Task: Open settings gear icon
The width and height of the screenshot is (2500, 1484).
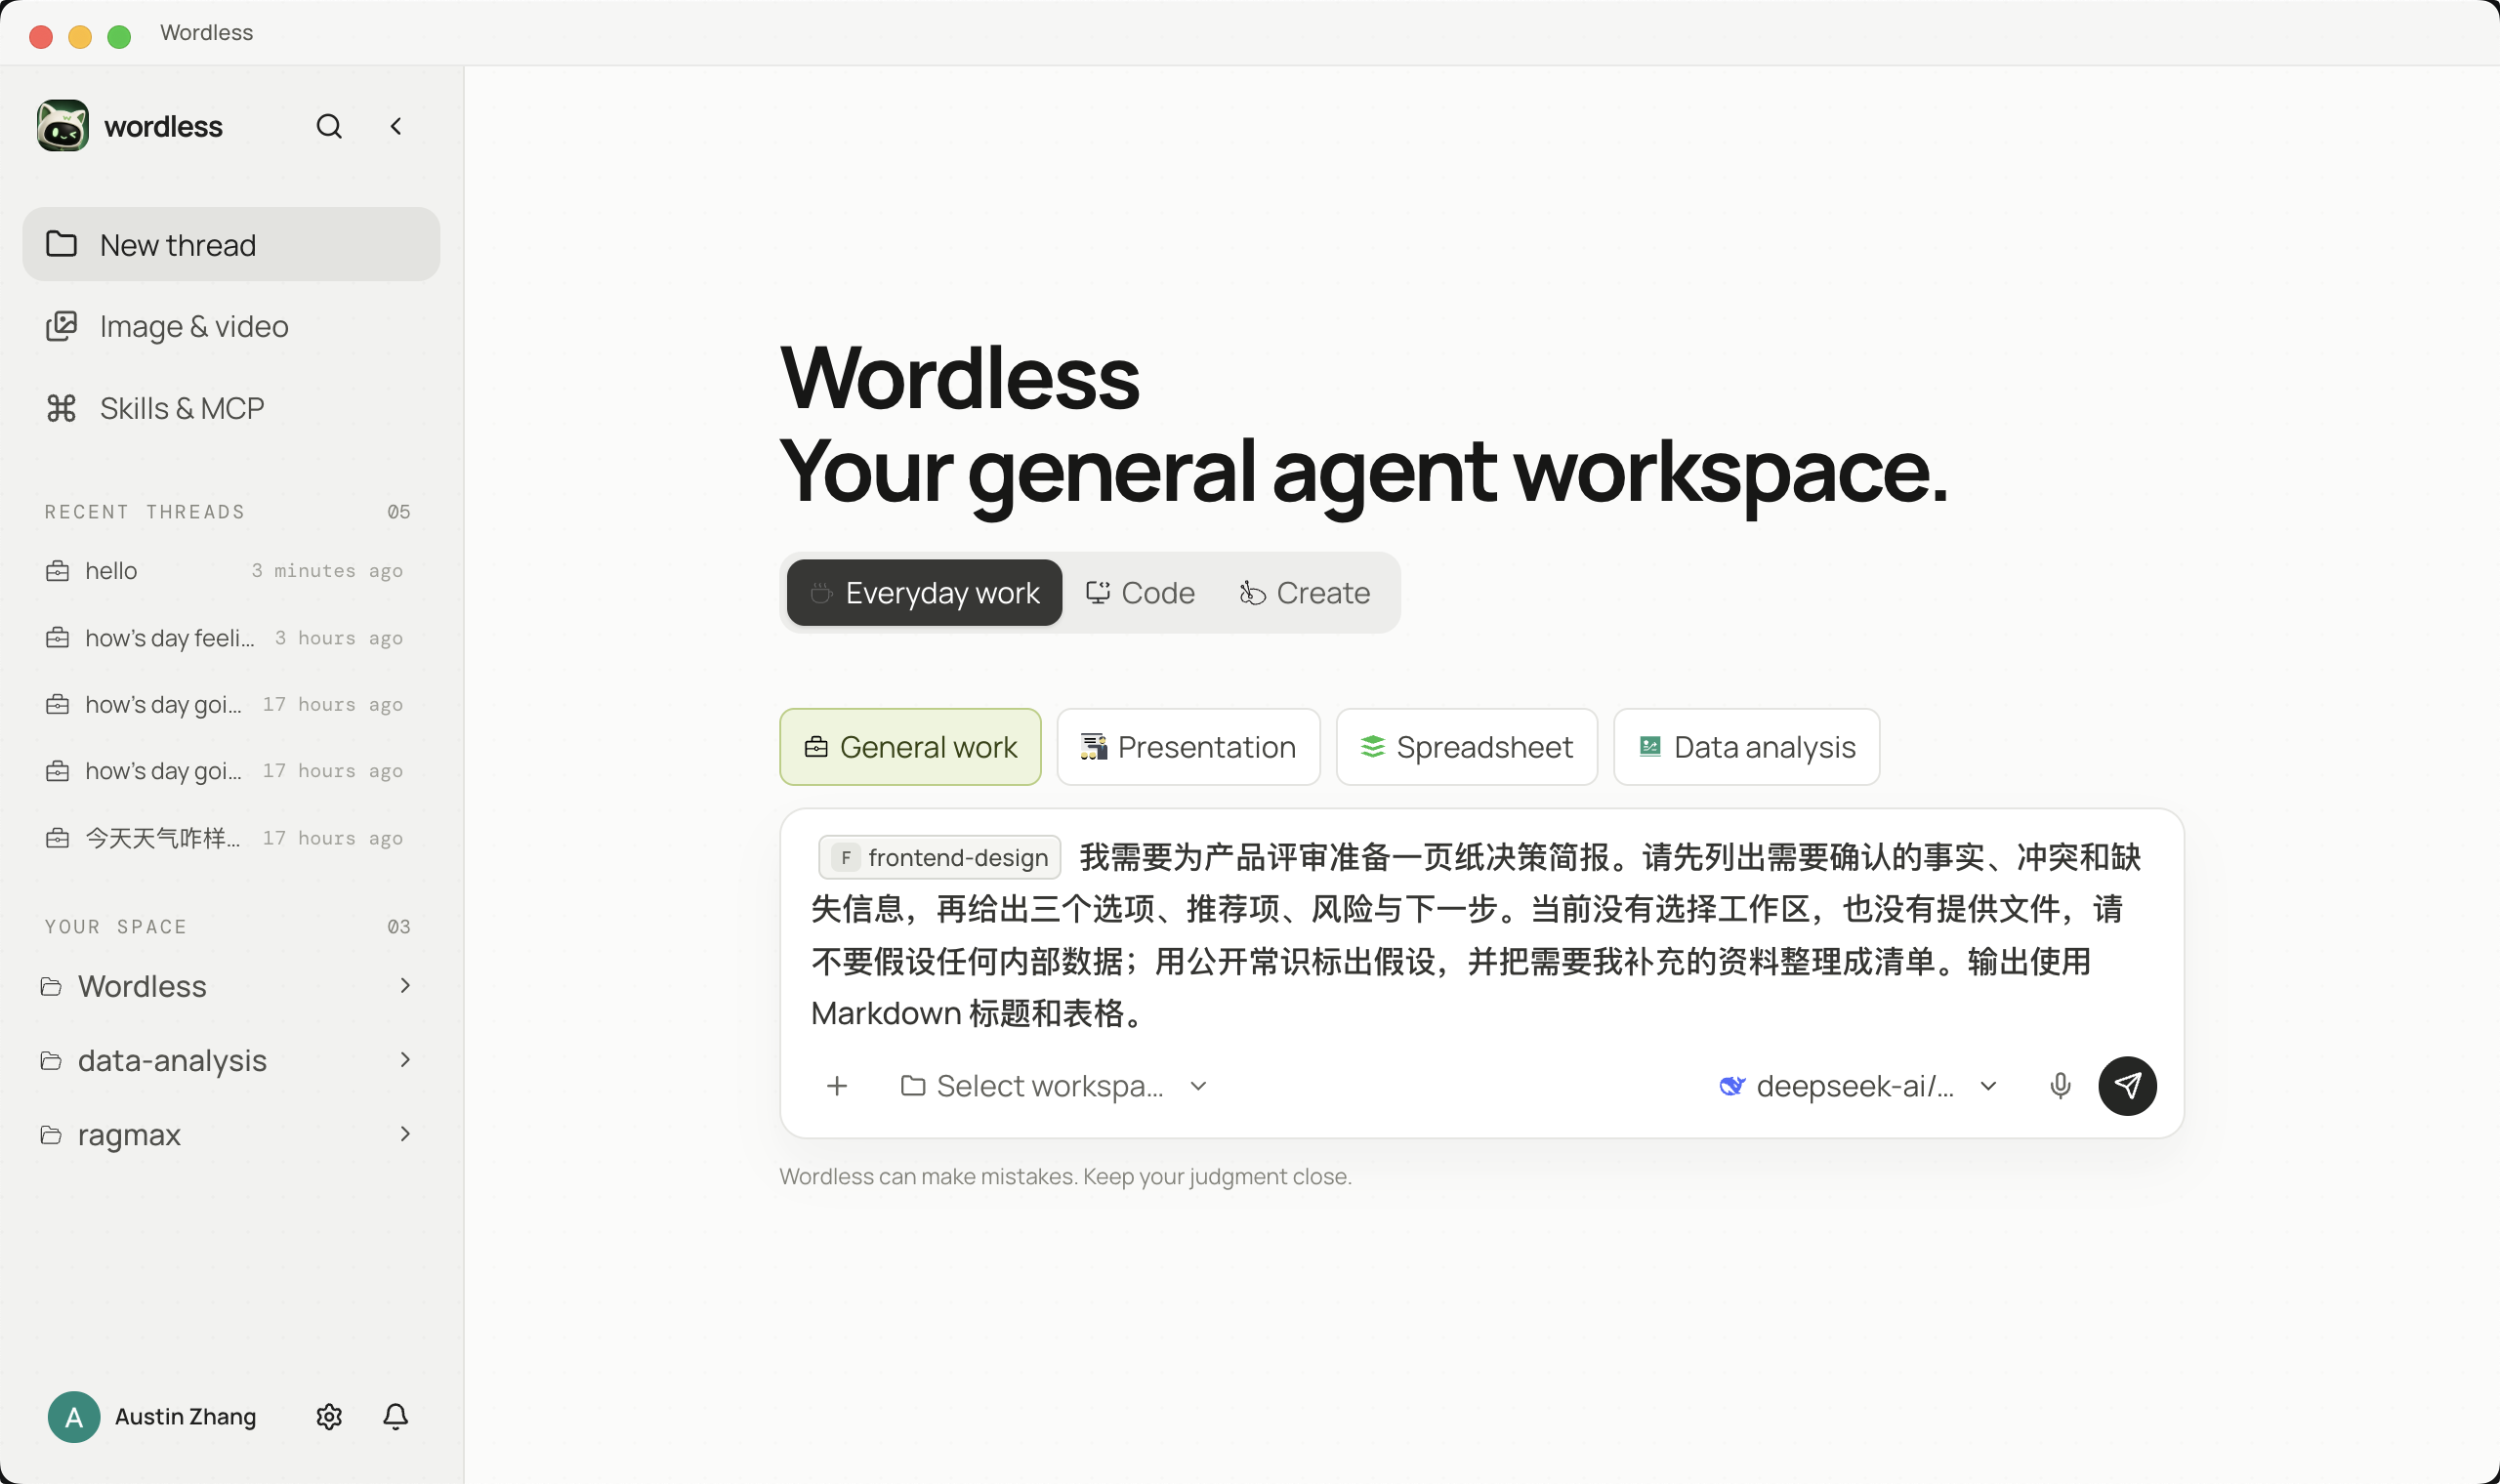Action: coord(329,1417)
